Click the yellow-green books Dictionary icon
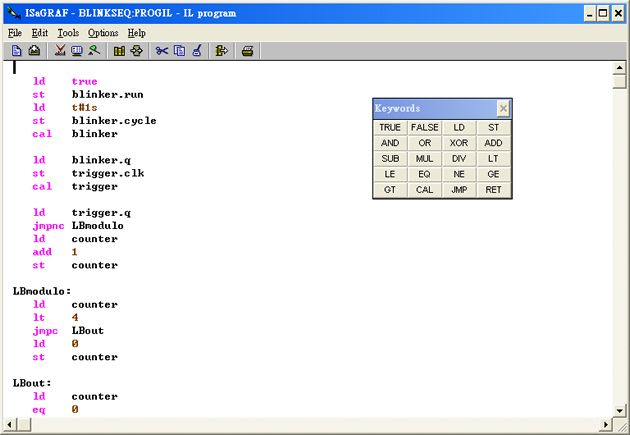 (x=119, y=50)
